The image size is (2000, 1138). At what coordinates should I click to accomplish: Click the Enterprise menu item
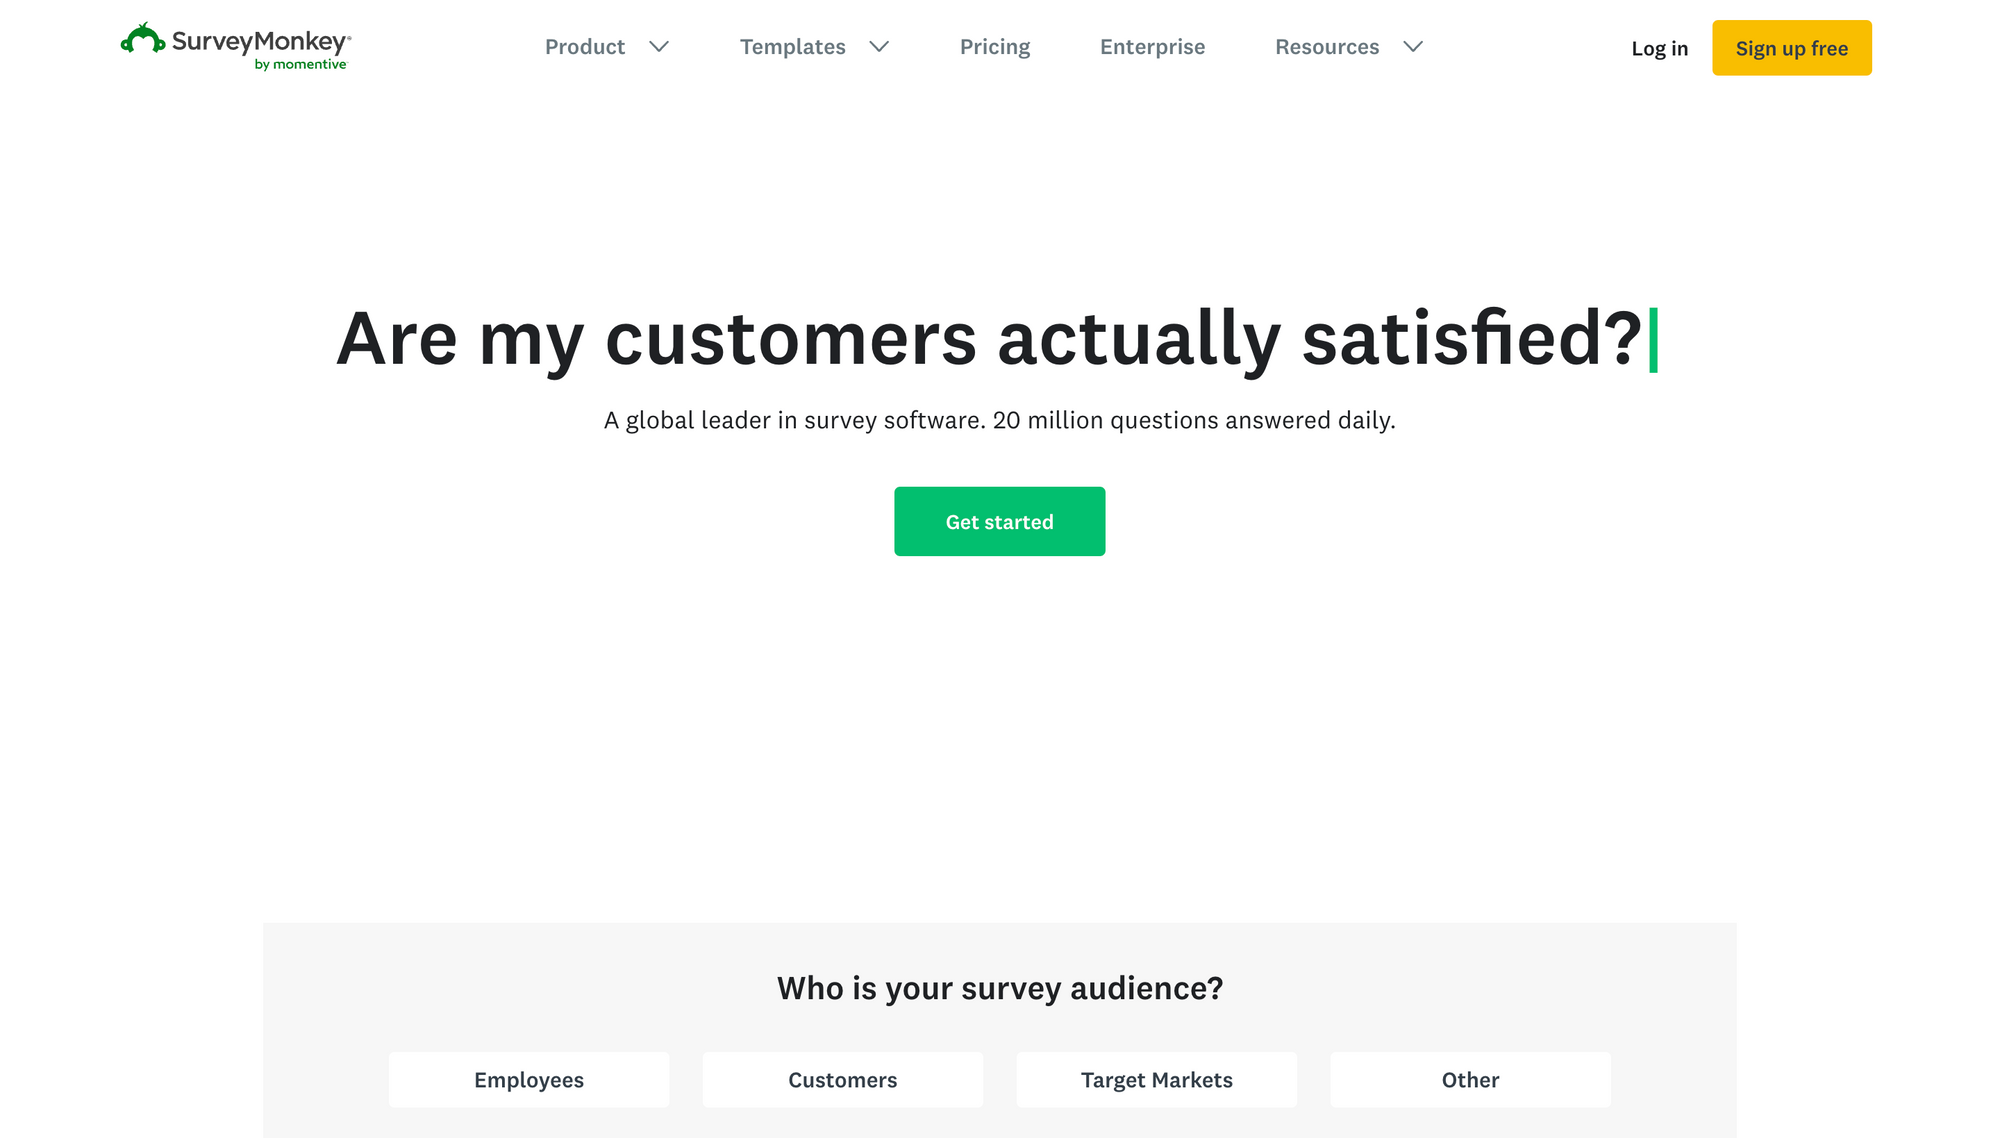pos(1151,47)
